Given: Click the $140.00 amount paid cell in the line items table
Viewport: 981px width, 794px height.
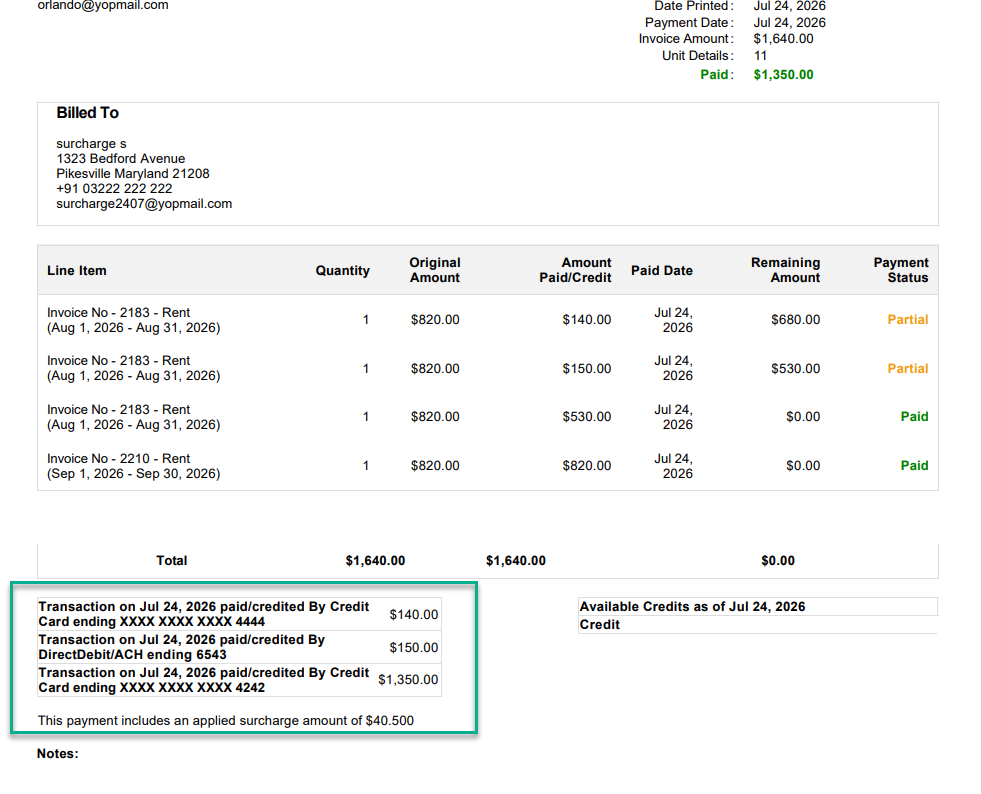Looking at the screenshot, I should coord(586,320).
